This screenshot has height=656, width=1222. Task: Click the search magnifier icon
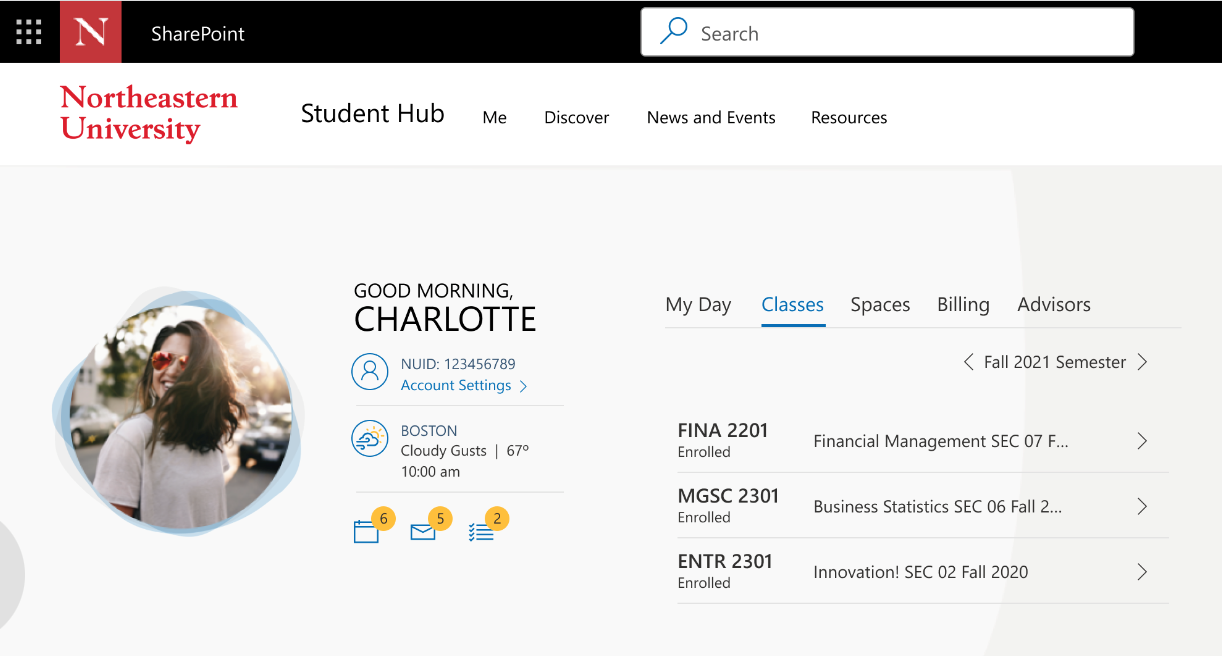pyautogui.click(x=673, y=31)
